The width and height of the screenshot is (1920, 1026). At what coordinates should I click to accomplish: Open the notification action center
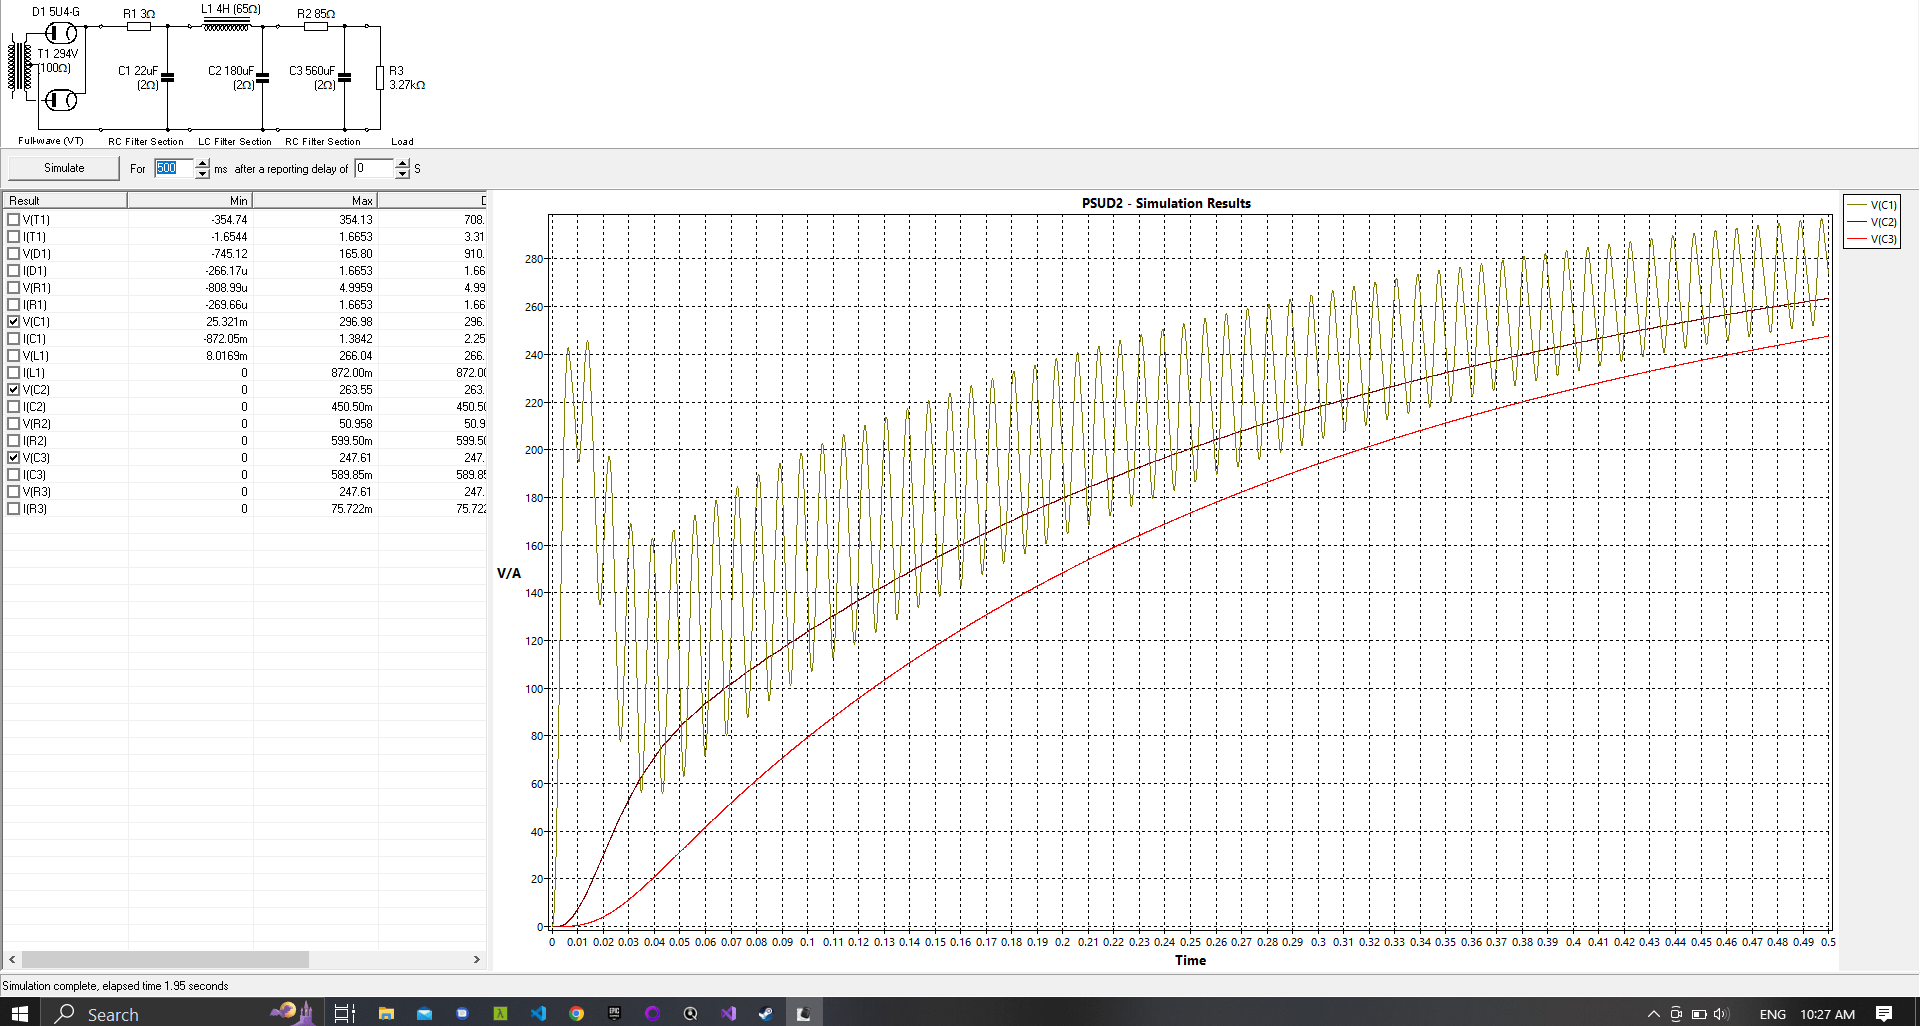(1884, 1013)
